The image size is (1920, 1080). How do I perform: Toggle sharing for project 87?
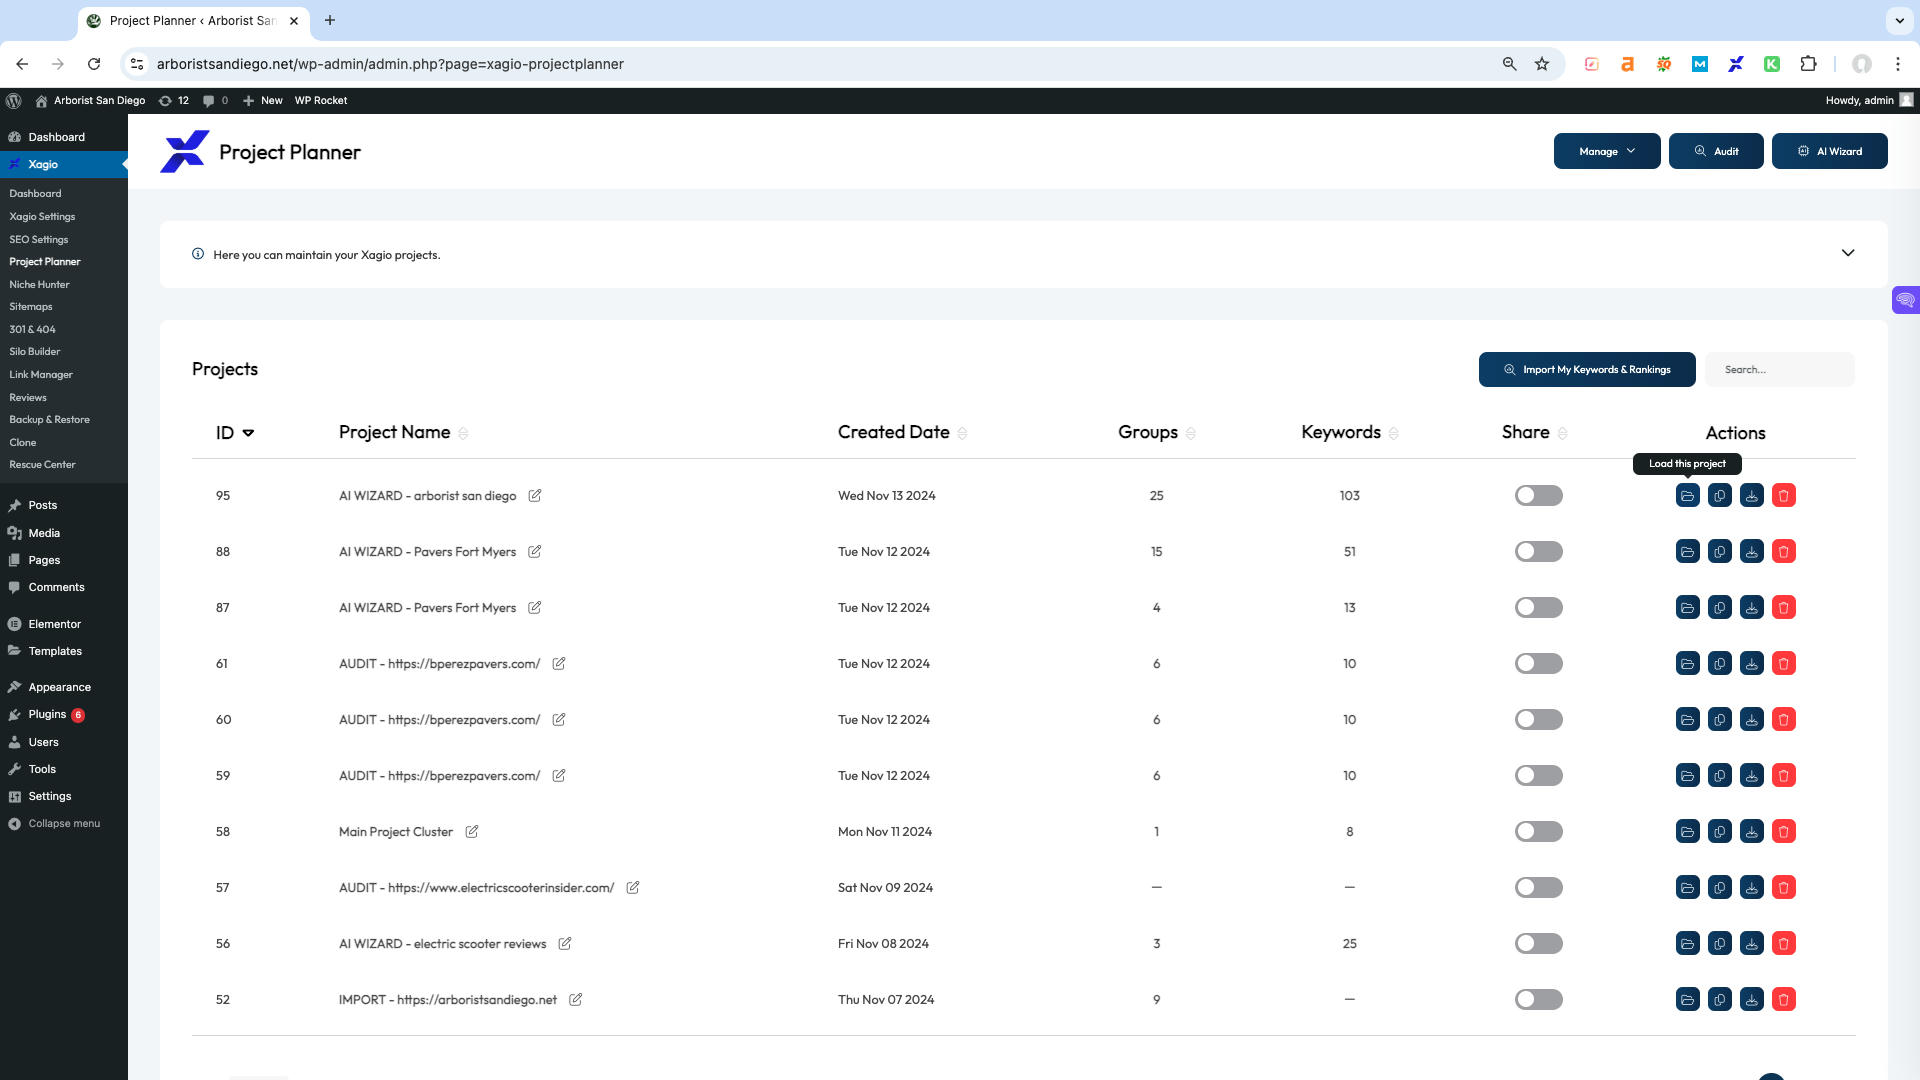(x=1538, y=608)
